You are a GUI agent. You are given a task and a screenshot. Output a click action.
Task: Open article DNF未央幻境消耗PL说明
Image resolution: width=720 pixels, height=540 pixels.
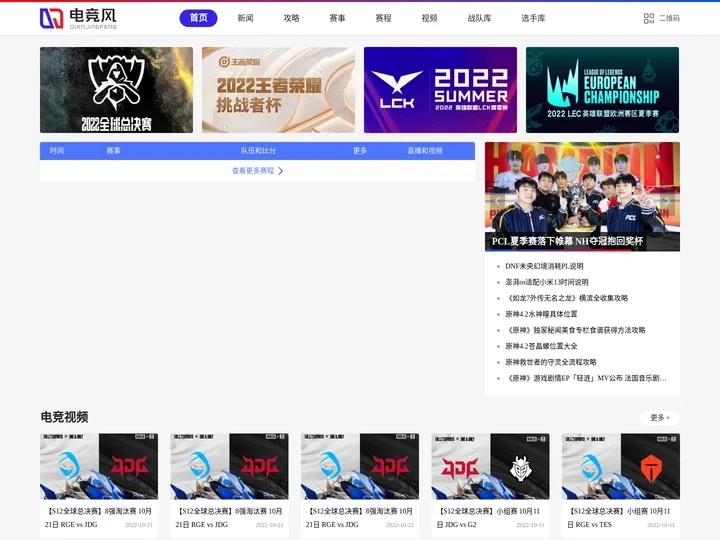coord(544,266)
